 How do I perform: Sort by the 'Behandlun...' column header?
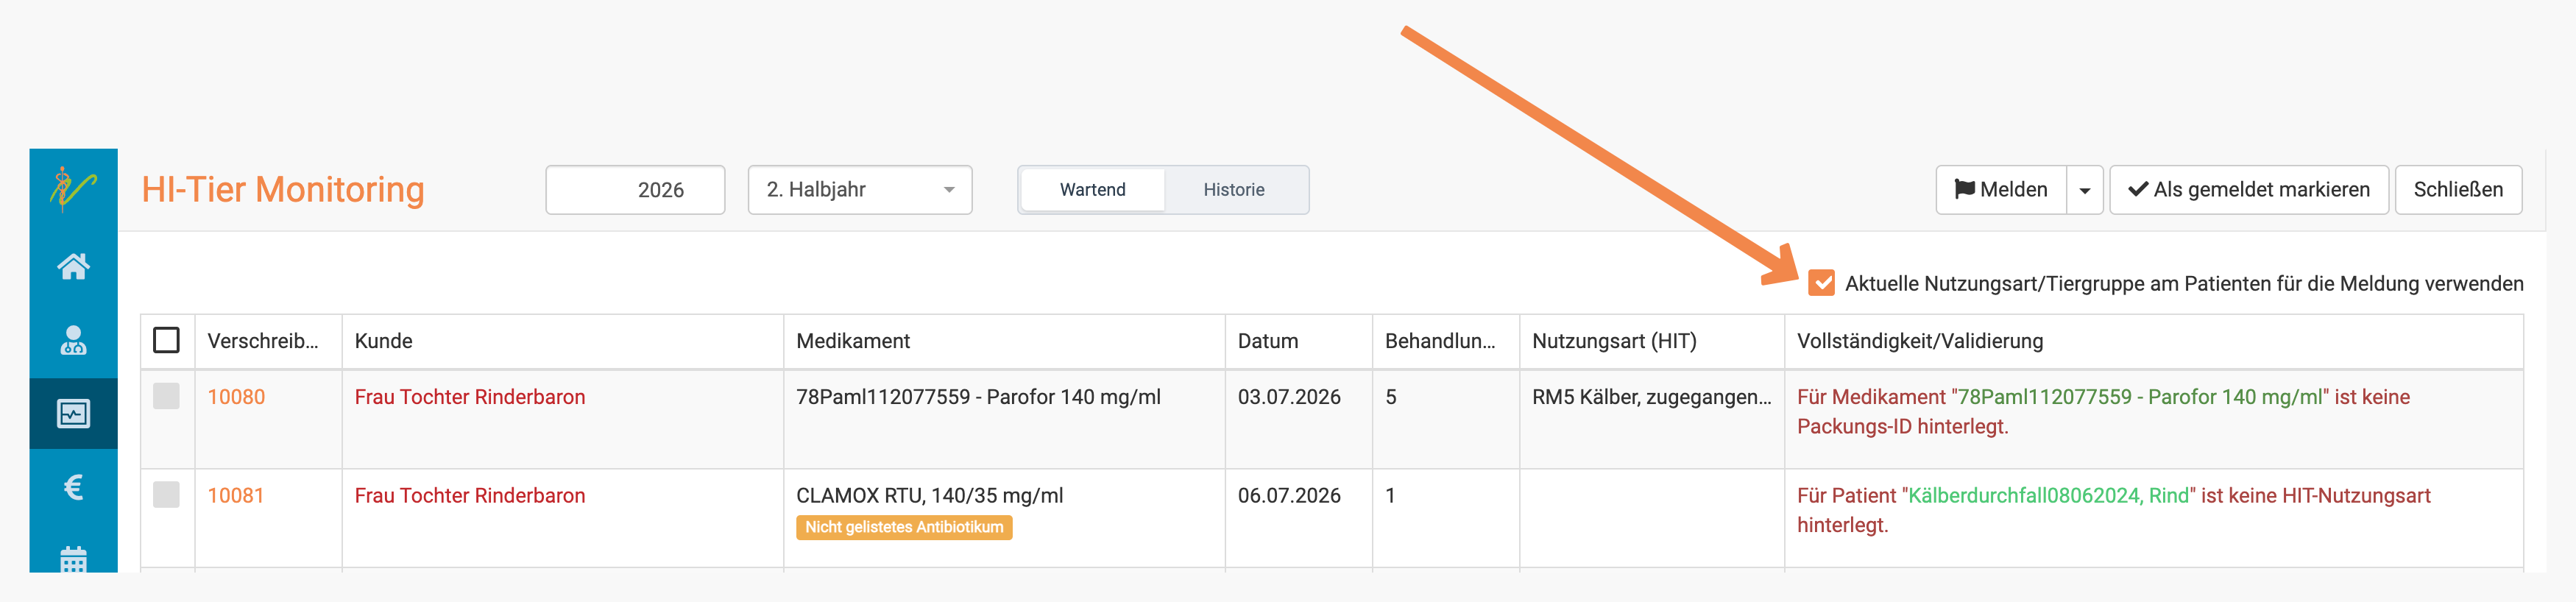coord(1445,341)
